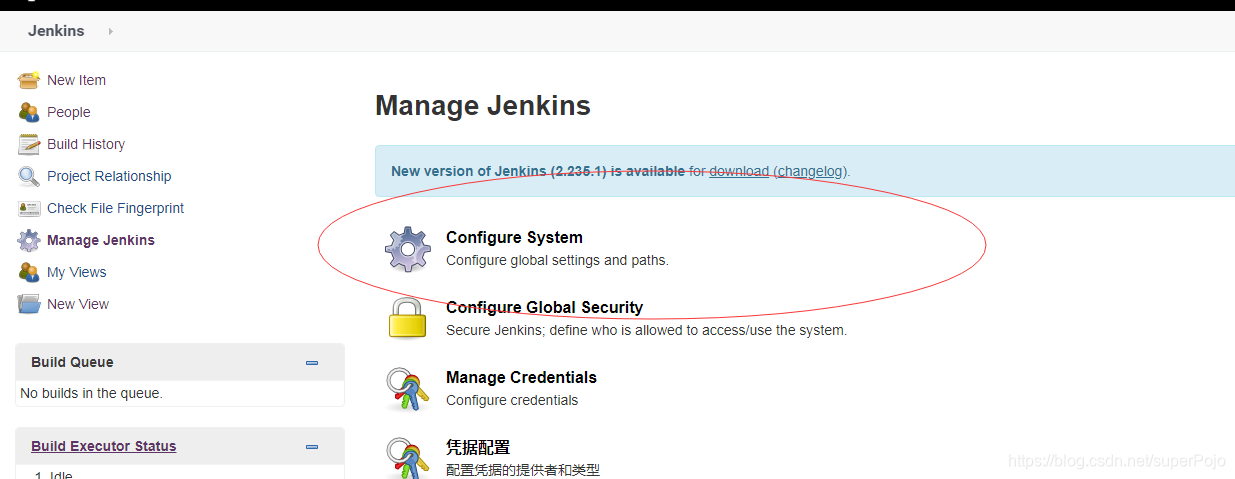Open Configure System settings title
1235x479 pixels.
click(514, 237)
